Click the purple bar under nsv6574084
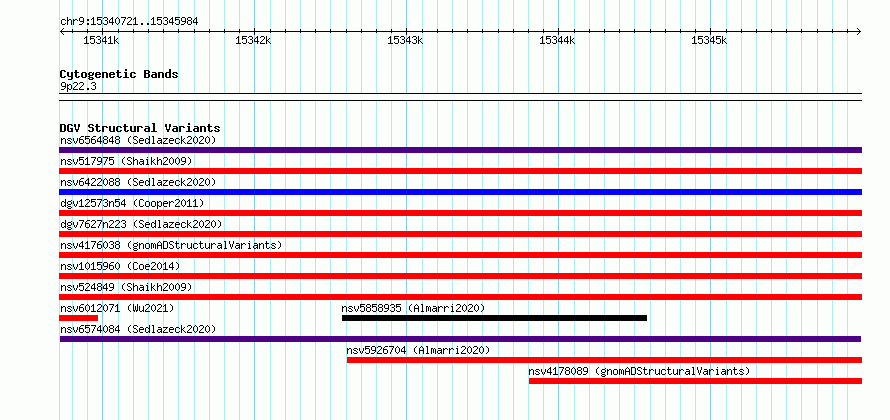The width and height of the screenshot is (890, 420). click(460, 339)
